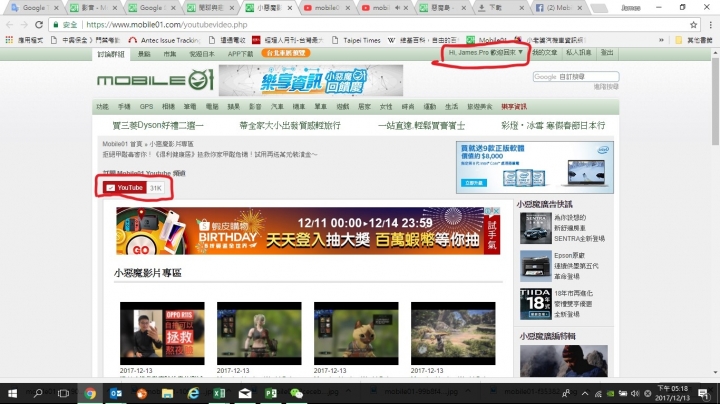
Task: Switch to the Facebook '(2) Mobi' tab
Action: [x=559, y=8]
